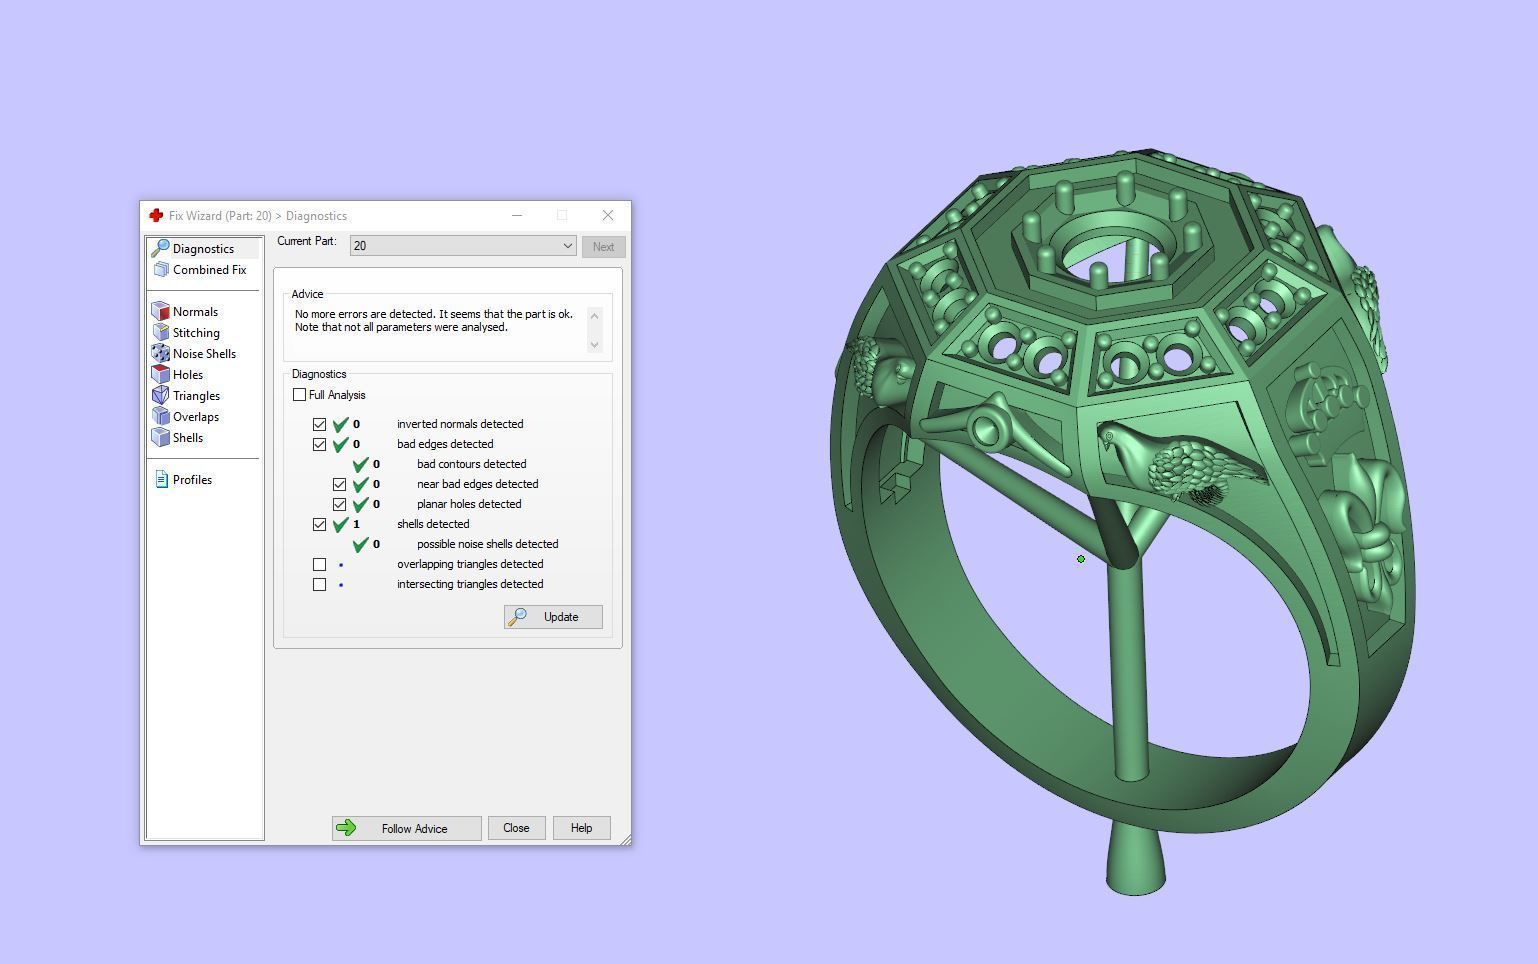The width and height of the screenshot is (1538, 964).
Task: Click the Update button
Action: point(553,617)
